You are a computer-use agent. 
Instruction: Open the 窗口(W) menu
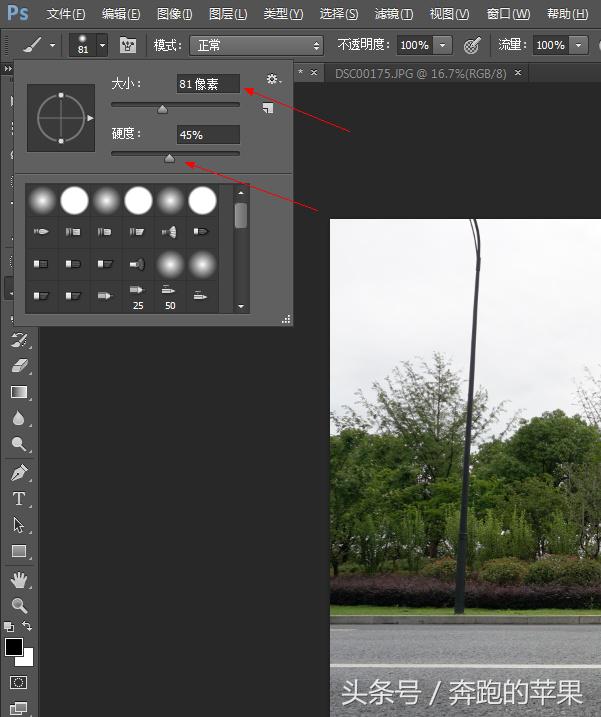point(508,14)
